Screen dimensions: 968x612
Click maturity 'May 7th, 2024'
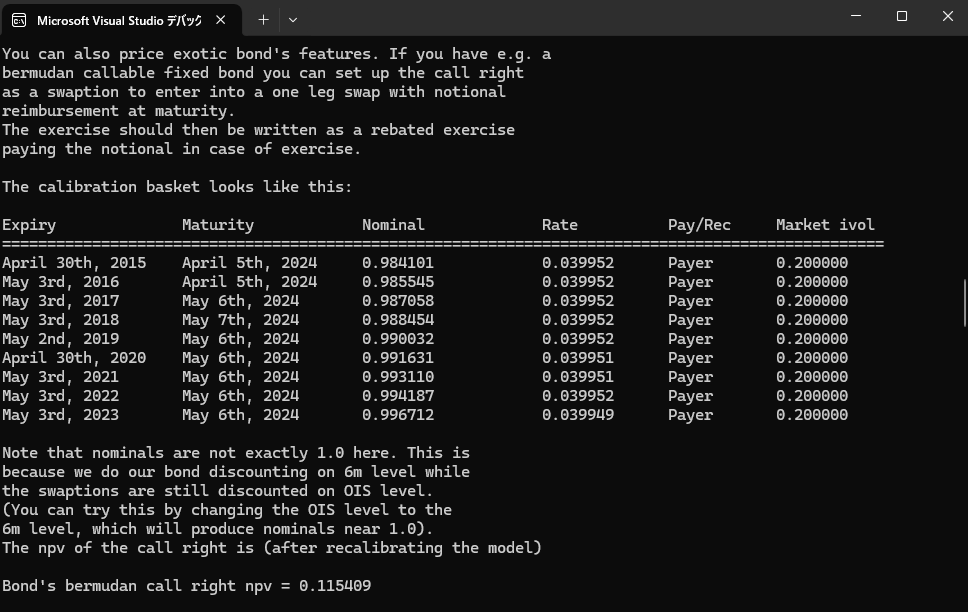tap(241, 320)
